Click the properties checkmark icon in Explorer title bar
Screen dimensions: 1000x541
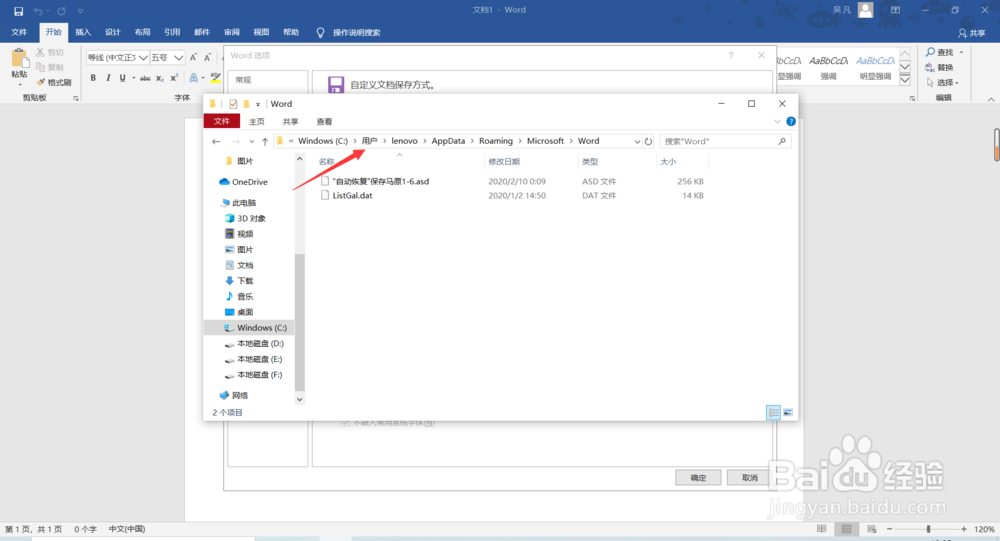click(x=233, y=104)
